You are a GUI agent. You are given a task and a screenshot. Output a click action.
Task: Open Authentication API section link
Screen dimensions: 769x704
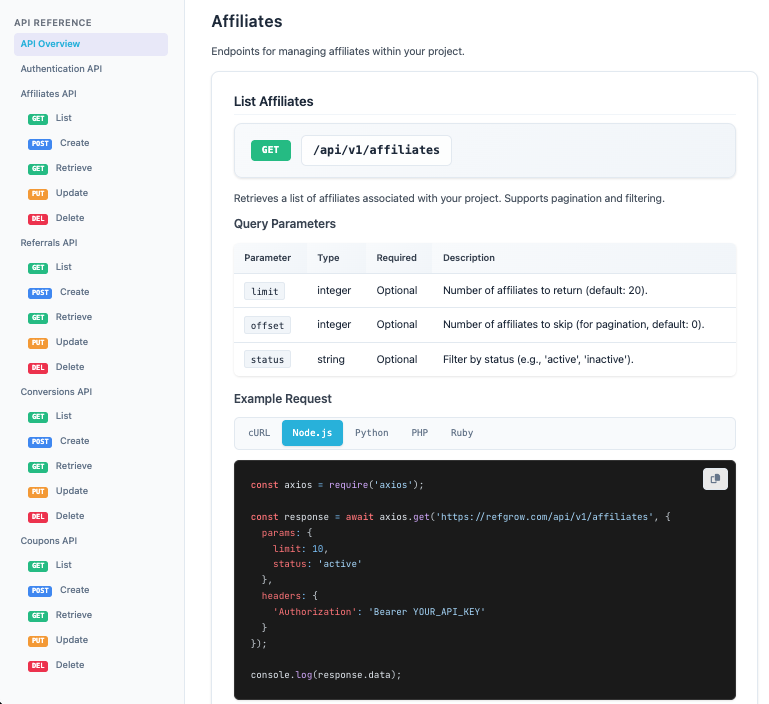pos(61,69)
